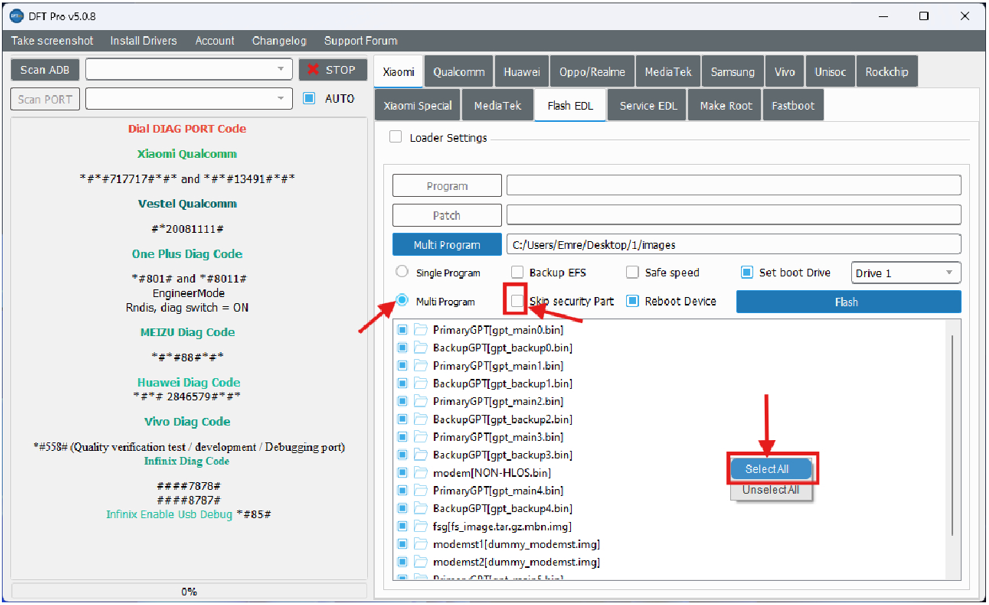
Task: Uncheck the fsg[fs_image.tar.gz.mbn.img] checkbox
Action: [x=402, y=526]
